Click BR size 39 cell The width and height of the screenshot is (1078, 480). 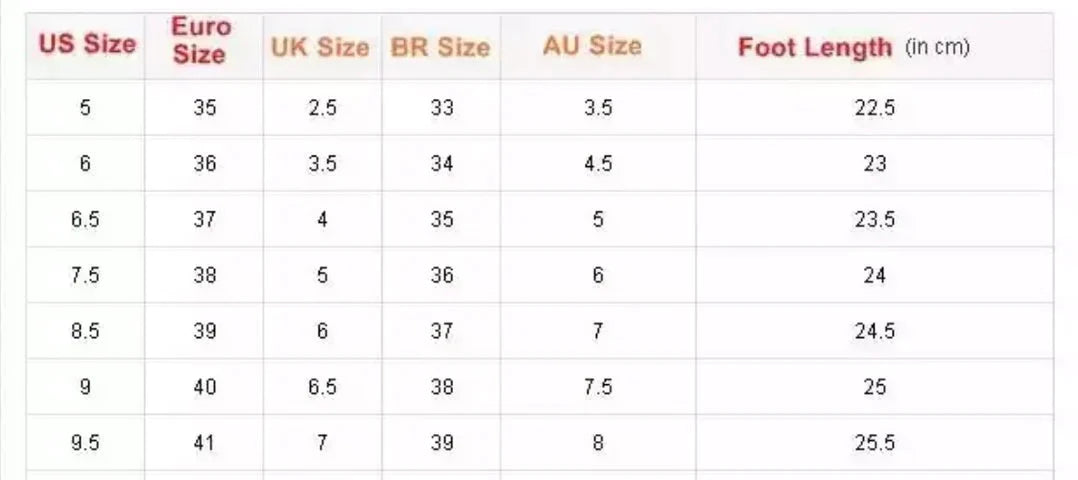[x=441, y=443]
